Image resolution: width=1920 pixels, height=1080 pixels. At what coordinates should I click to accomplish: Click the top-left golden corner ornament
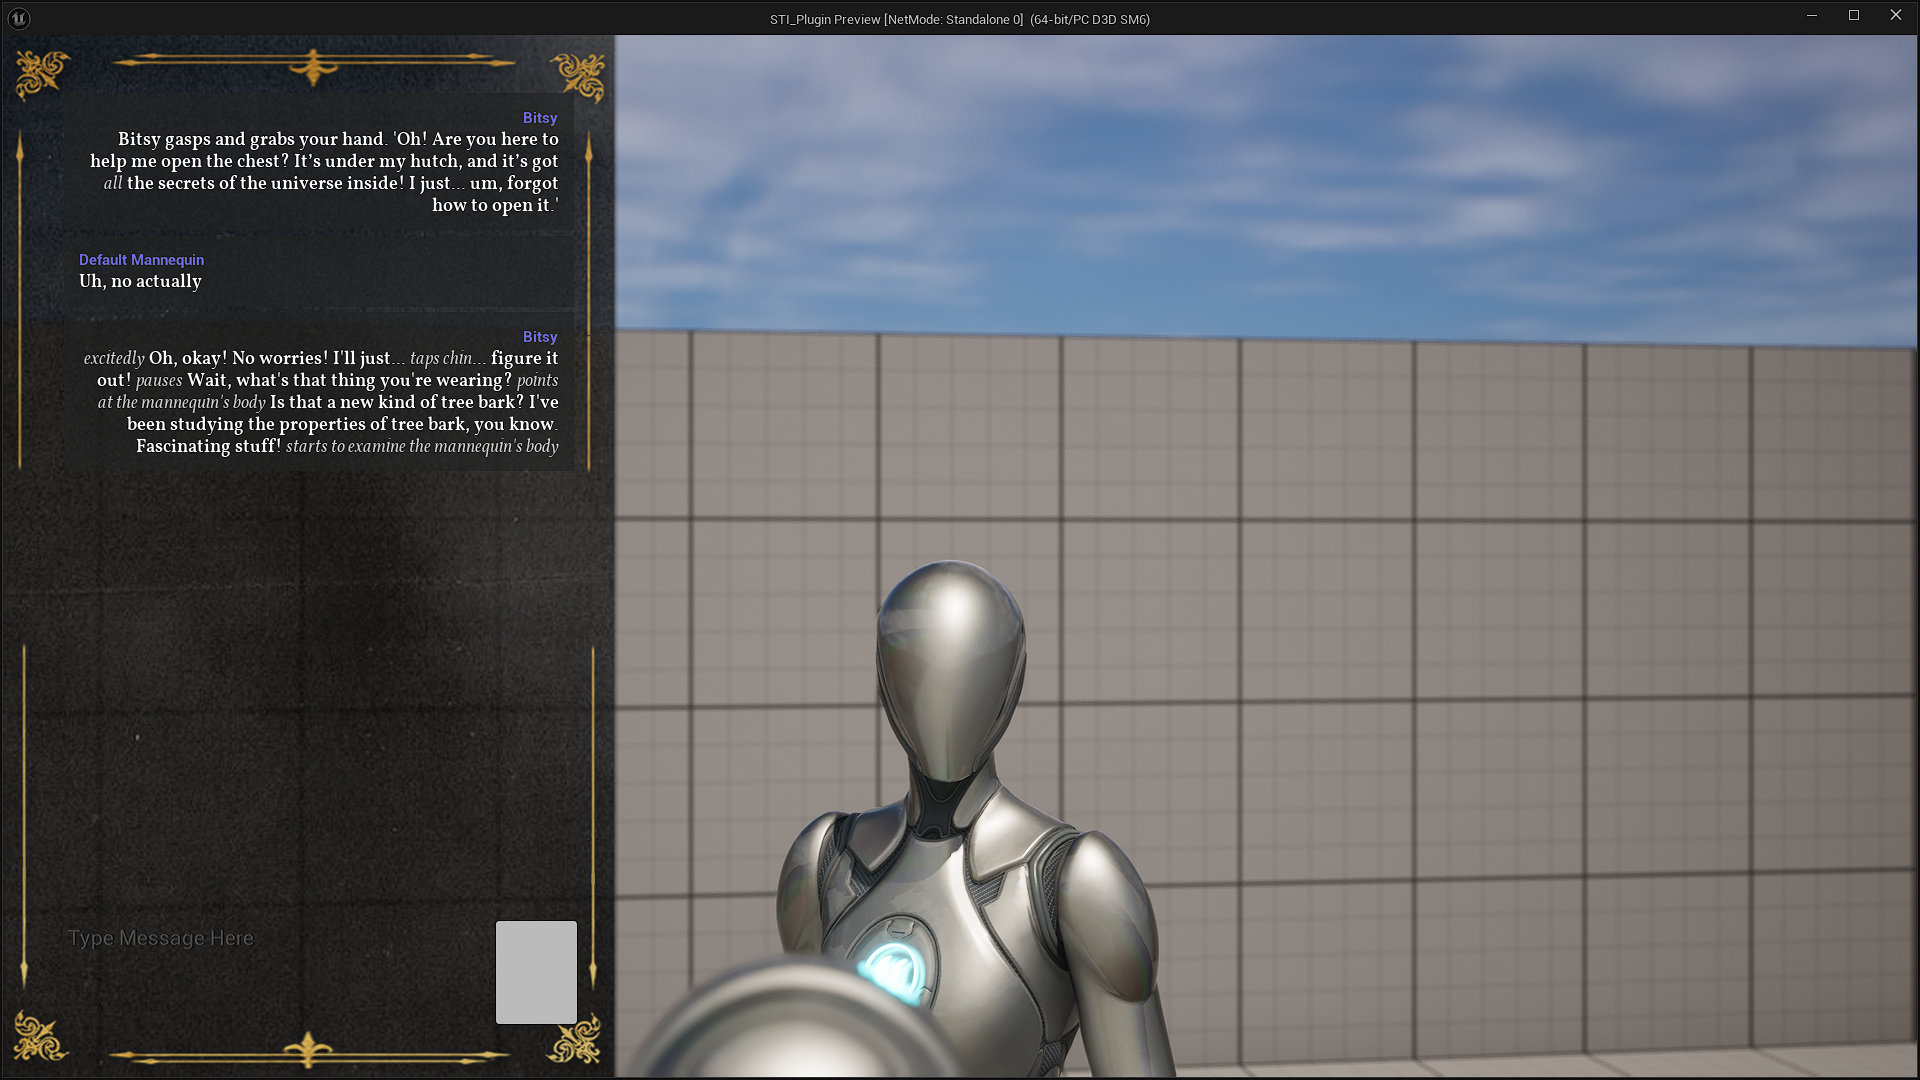click(x=42, y=74)
